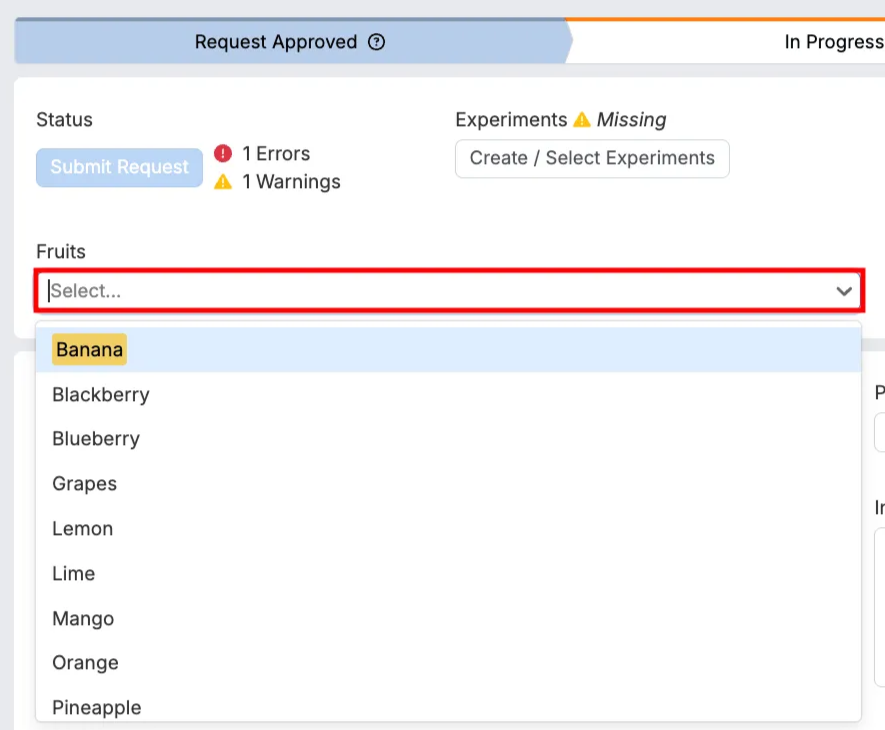
Task: Open Create / Select Experiments
Action: coord(592,159)
